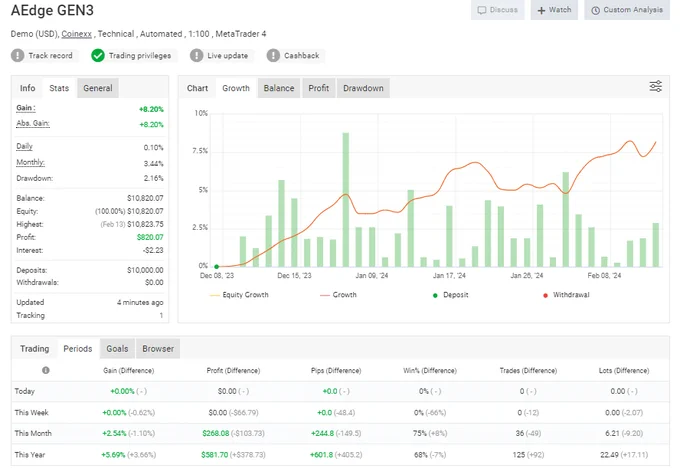Image resolution: width=680 pixels, height=475 pixels.
Task: Switch to the Stats tab
Action: click(x=59, y=88)
